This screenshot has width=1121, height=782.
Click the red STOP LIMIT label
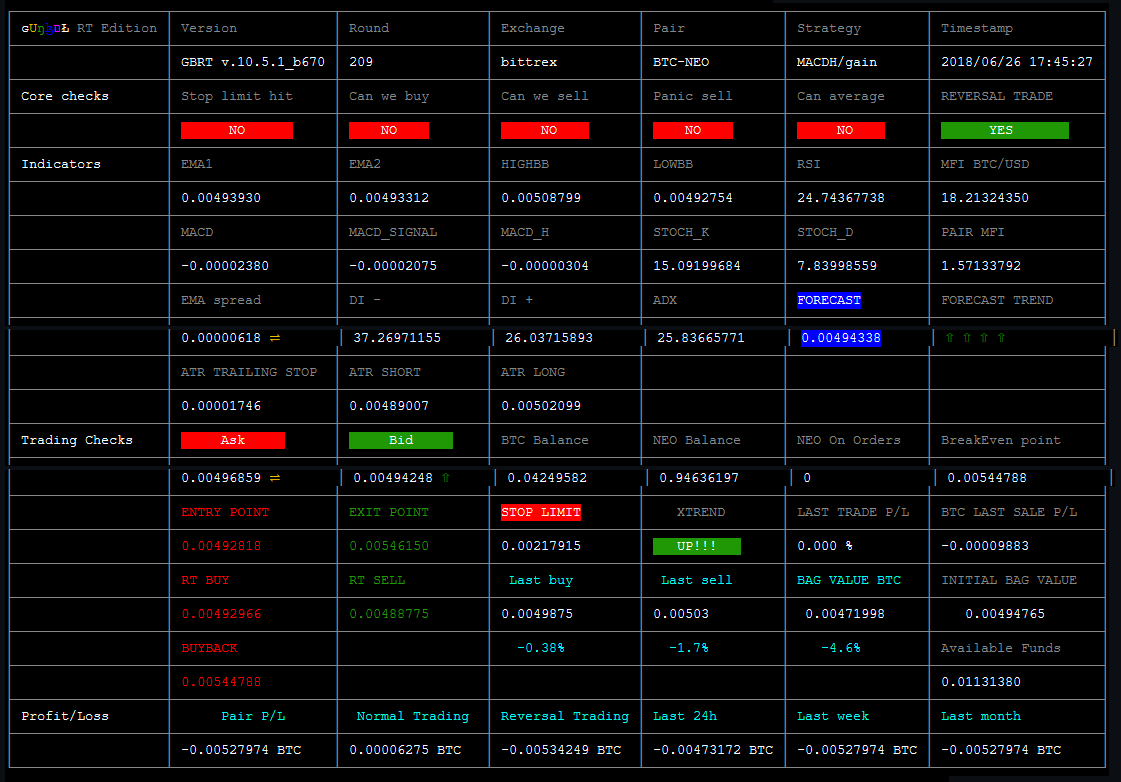(540, 512)
